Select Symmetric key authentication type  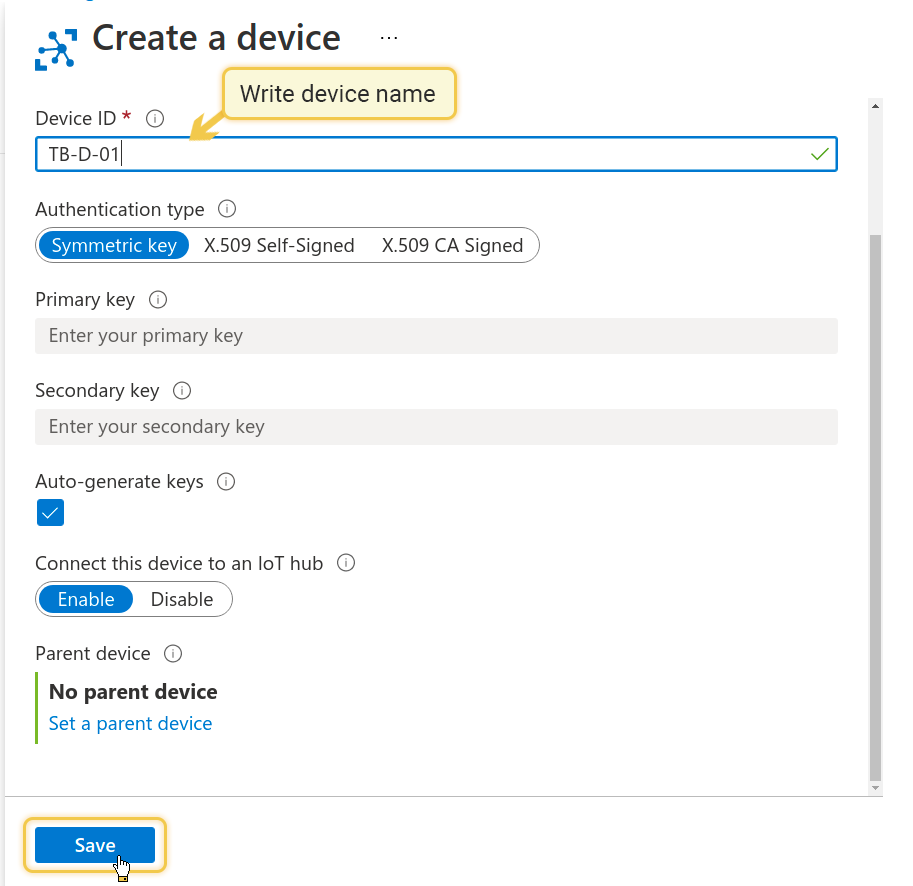114,245
